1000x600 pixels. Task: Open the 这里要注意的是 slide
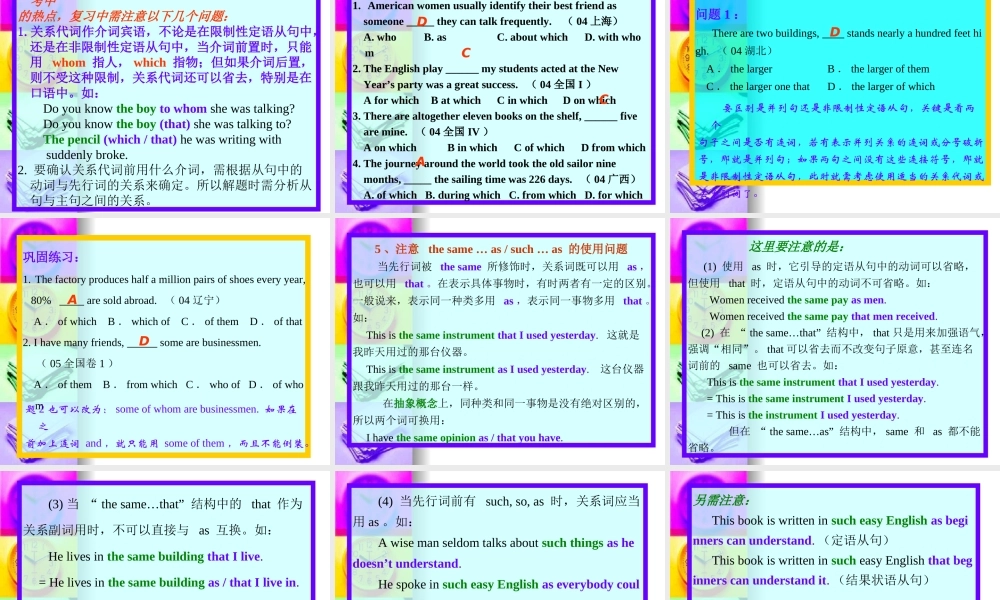point(835,341)
